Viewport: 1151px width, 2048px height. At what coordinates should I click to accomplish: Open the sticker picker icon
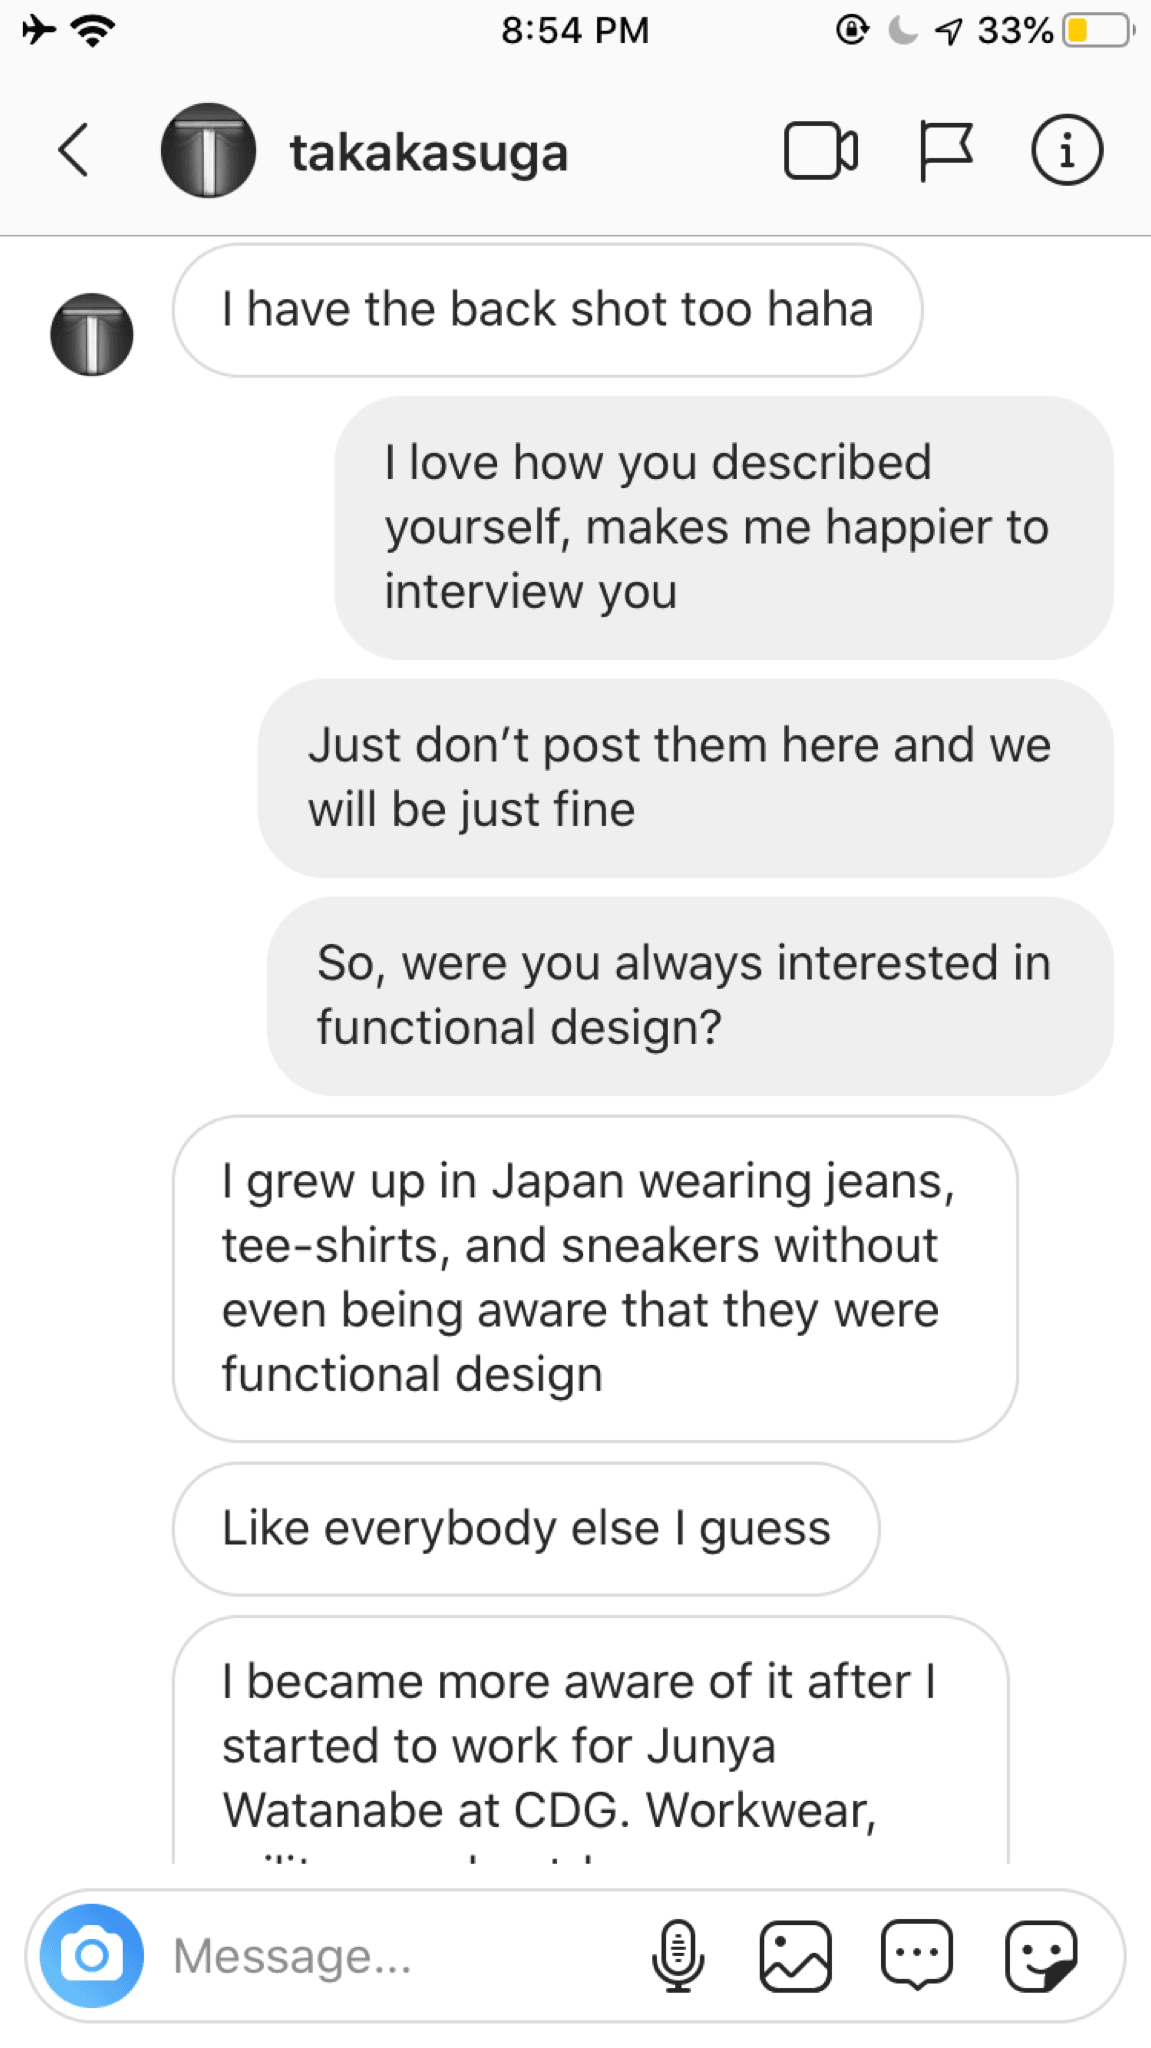tap(1041, 1955)
